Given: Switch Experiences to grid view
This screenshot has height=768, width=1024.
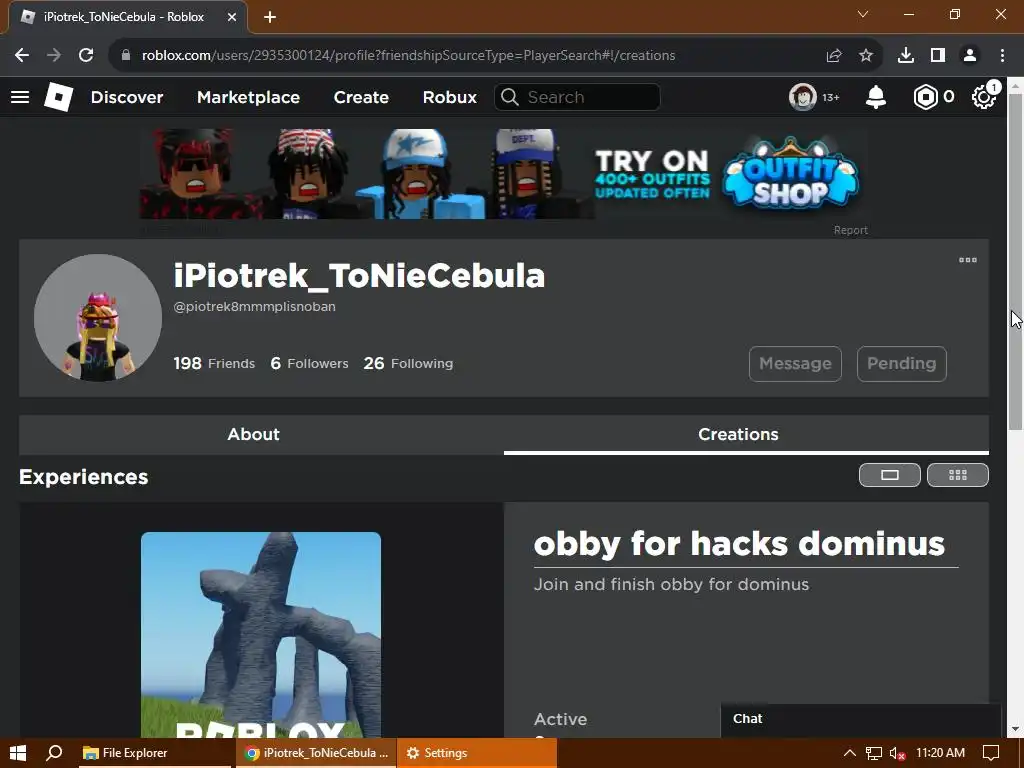Looking at the screenshot, I should point(957,475).
